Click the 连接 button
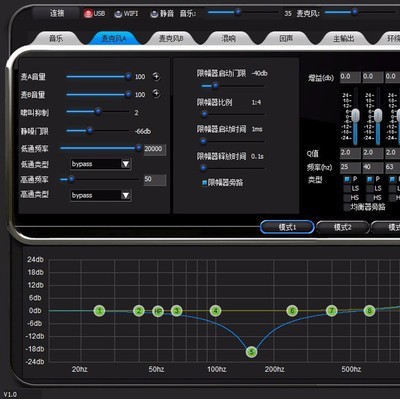The height and width of the screenshot is (400, 400). 57,13
